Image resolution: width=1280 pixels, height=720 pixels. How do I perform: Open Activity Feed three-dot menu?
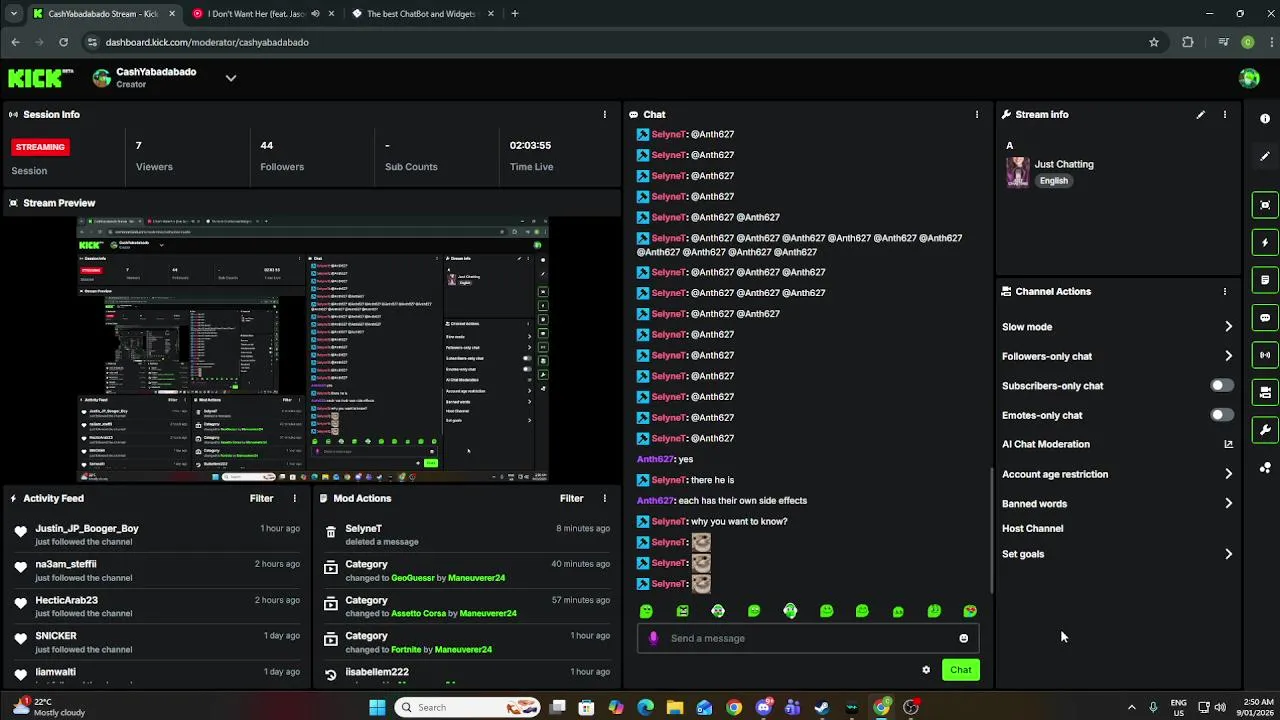click(x=294, y=498)
